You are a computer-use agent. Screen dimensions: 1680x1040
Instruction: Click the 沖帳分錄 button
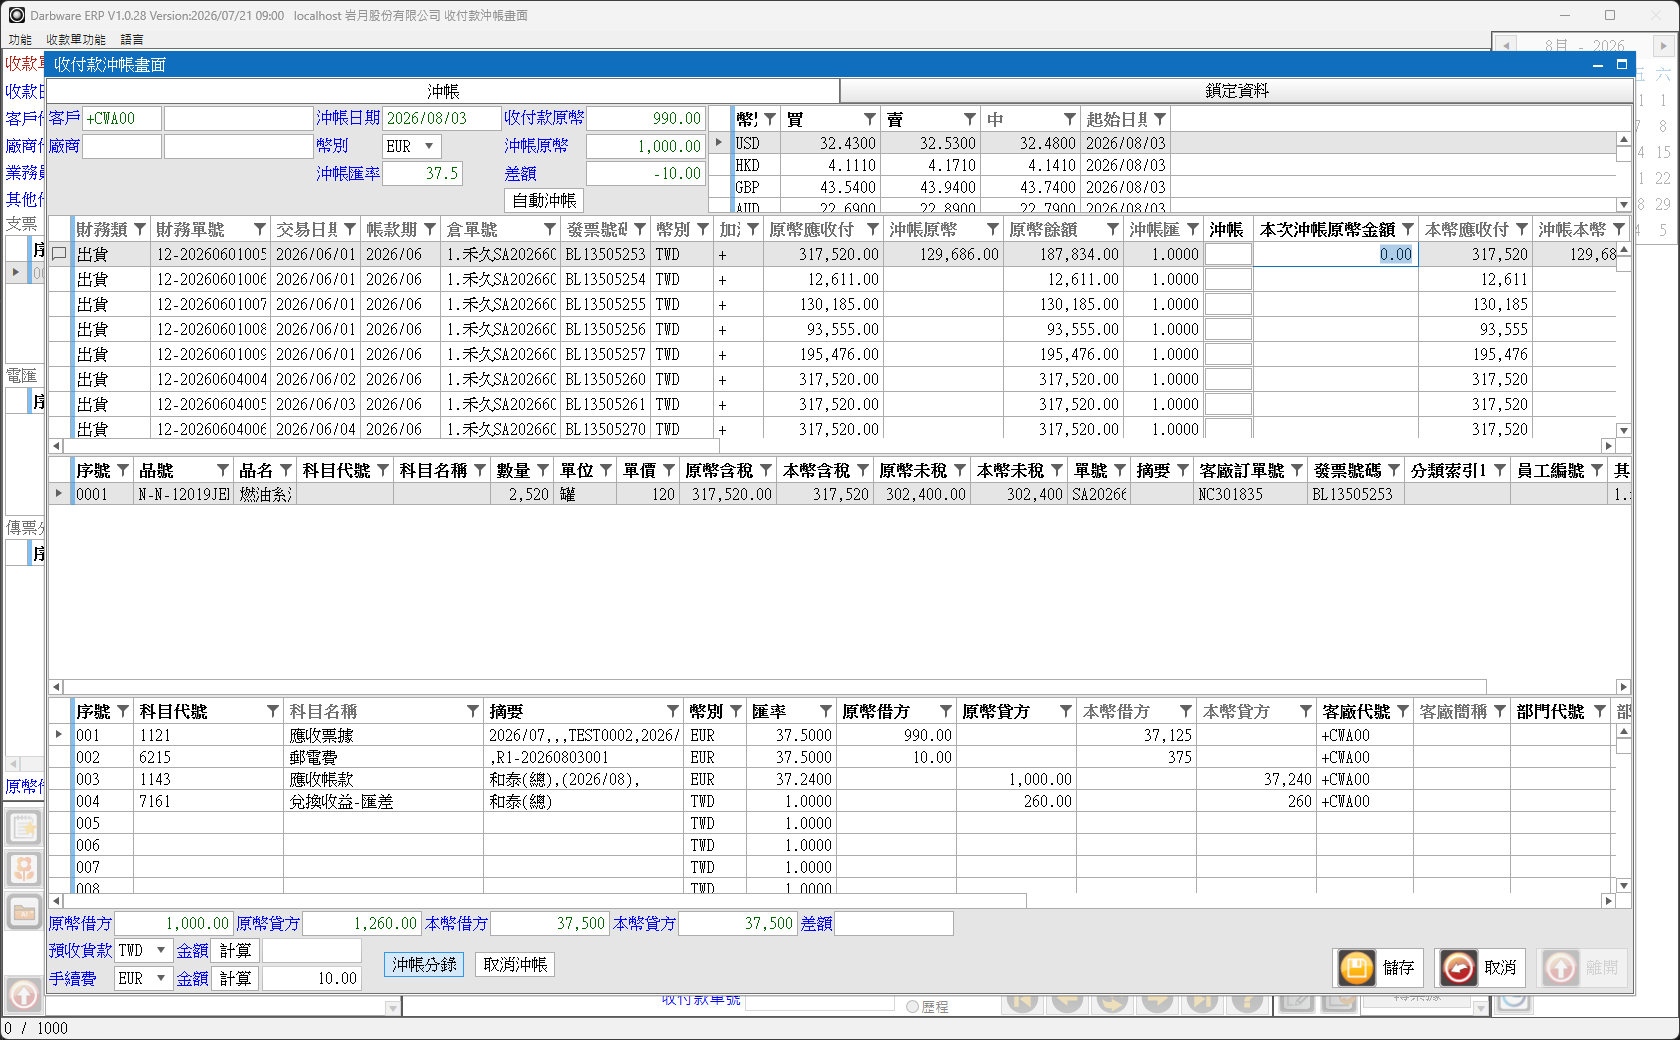click(x=424, y=965)
